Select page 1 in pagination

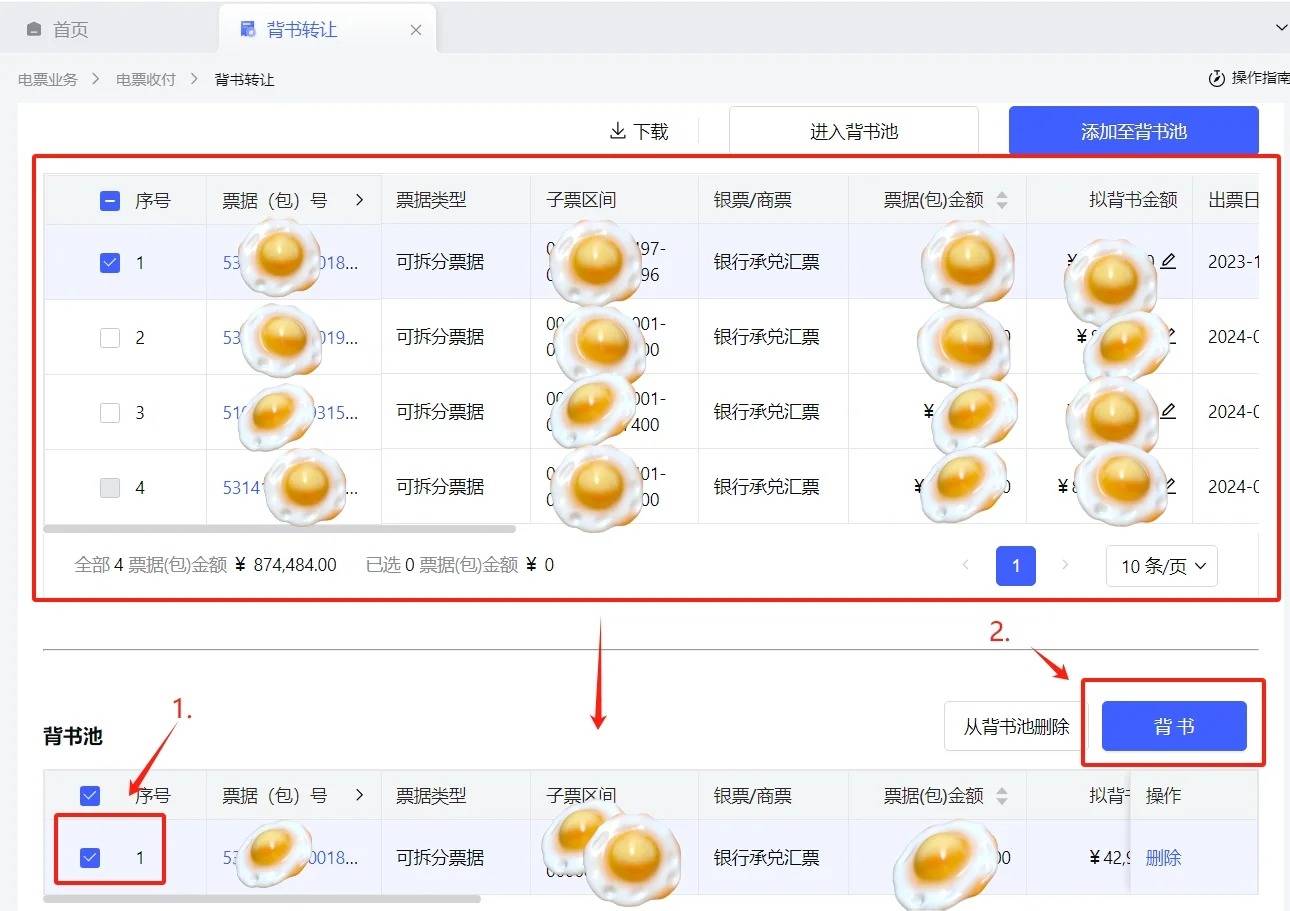1015,566
